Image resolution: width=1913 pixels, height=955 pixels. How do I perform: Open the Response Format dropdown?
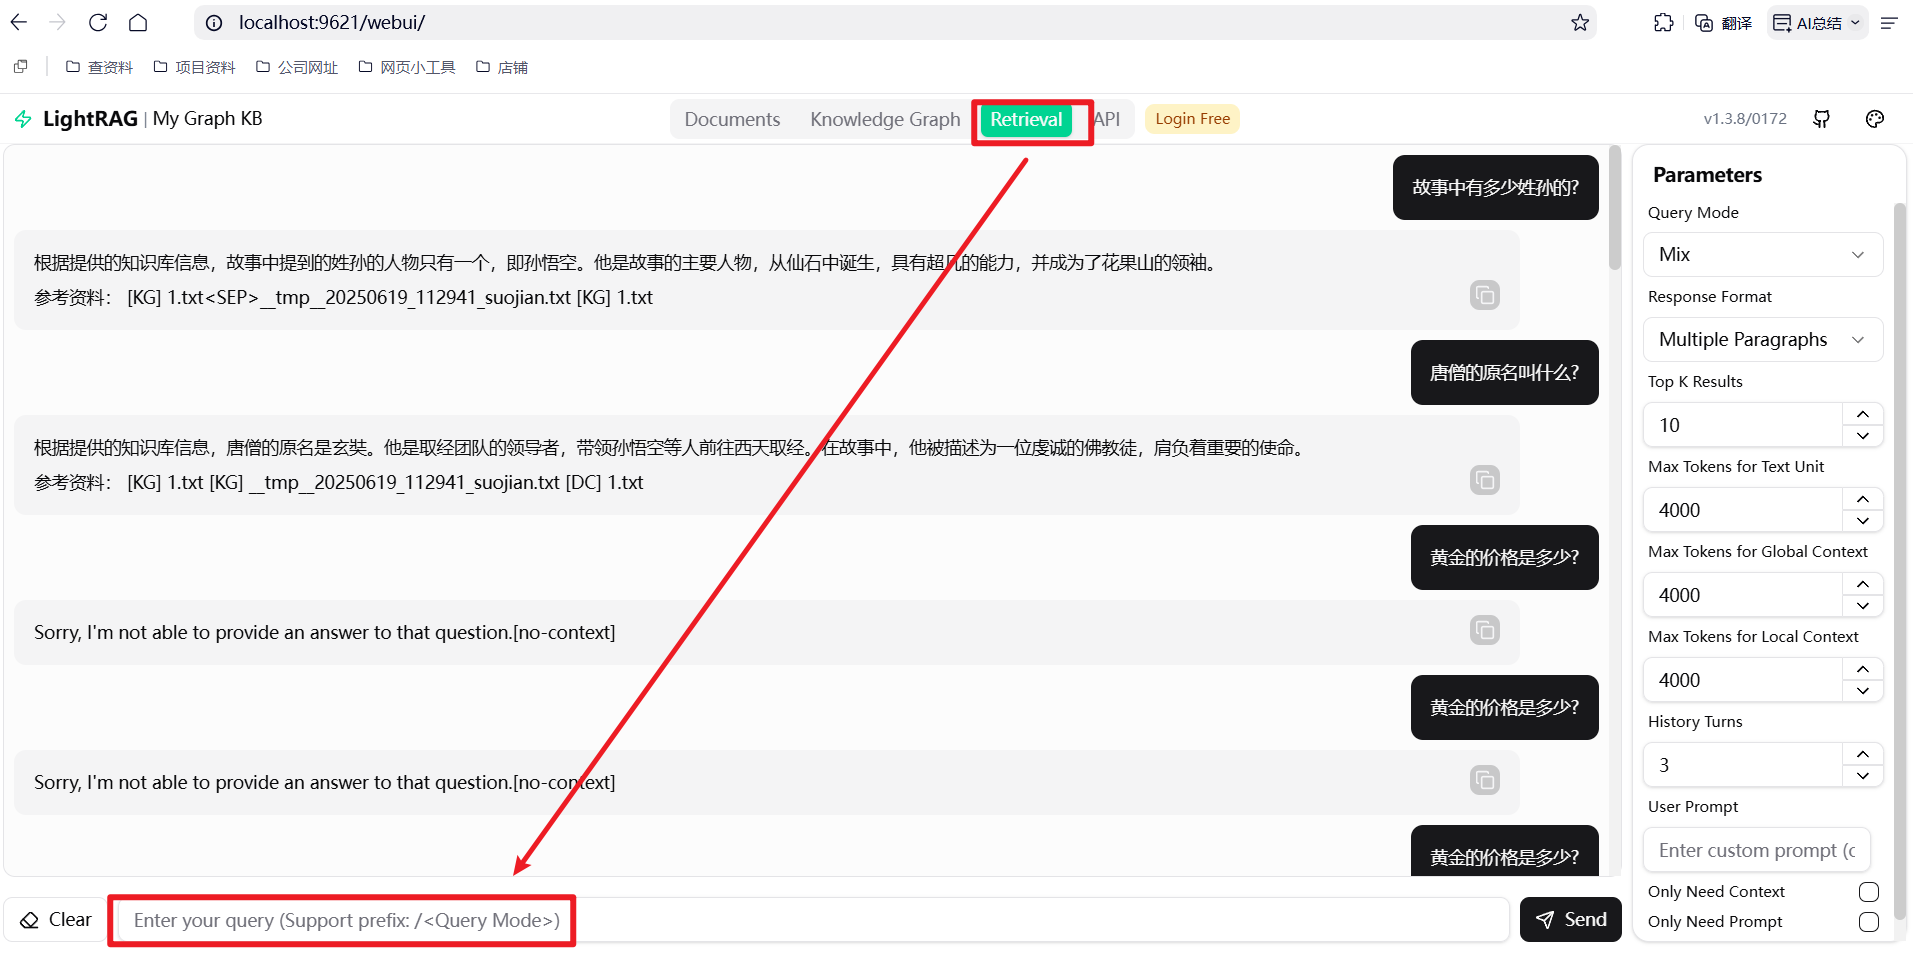click(1761, 339)
